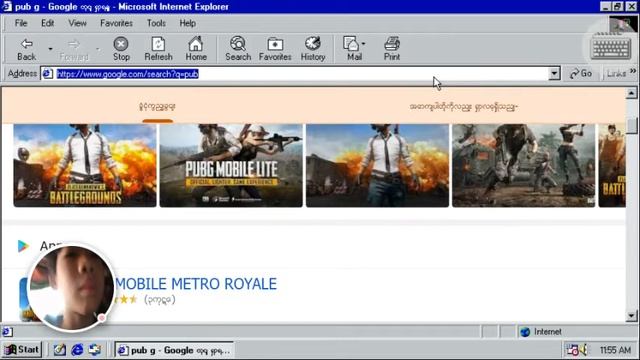This screenshot has height=360, width=640.
Task: Click the Internet zone status indicator
Action: pos(541,332)
